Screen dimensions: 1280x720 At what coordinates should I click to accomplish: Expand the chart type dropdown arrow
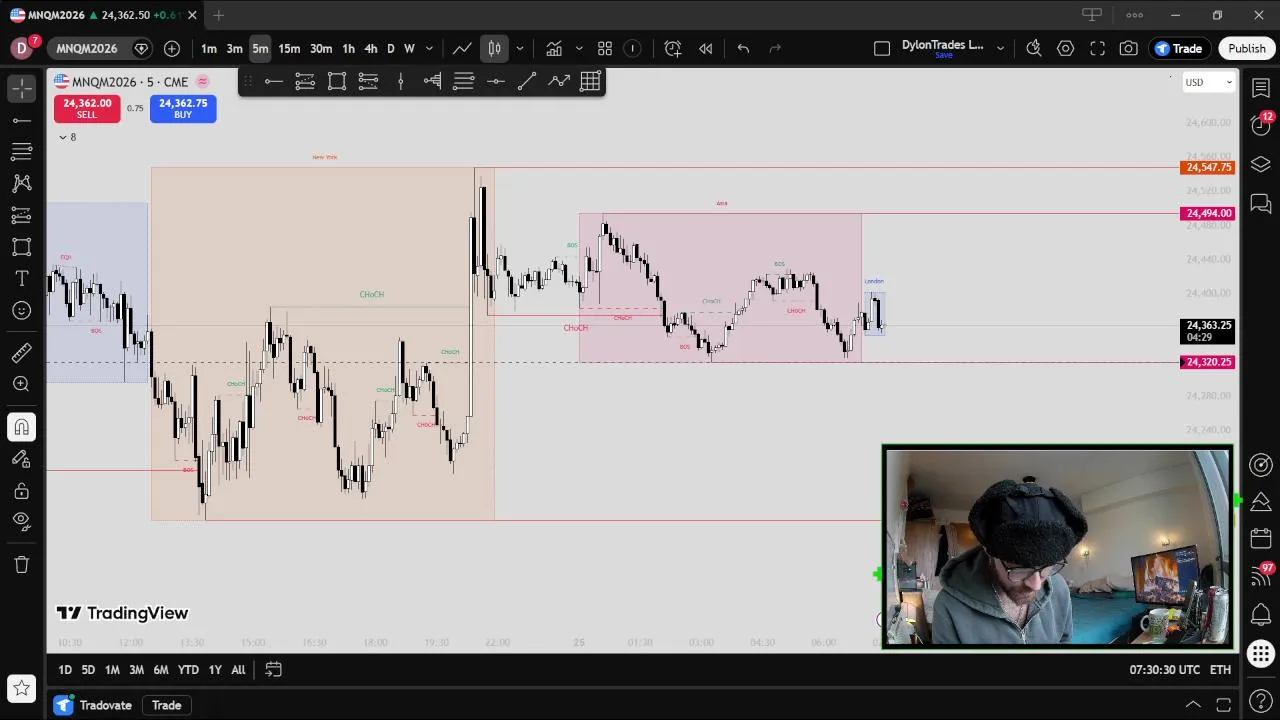(519, 48)
